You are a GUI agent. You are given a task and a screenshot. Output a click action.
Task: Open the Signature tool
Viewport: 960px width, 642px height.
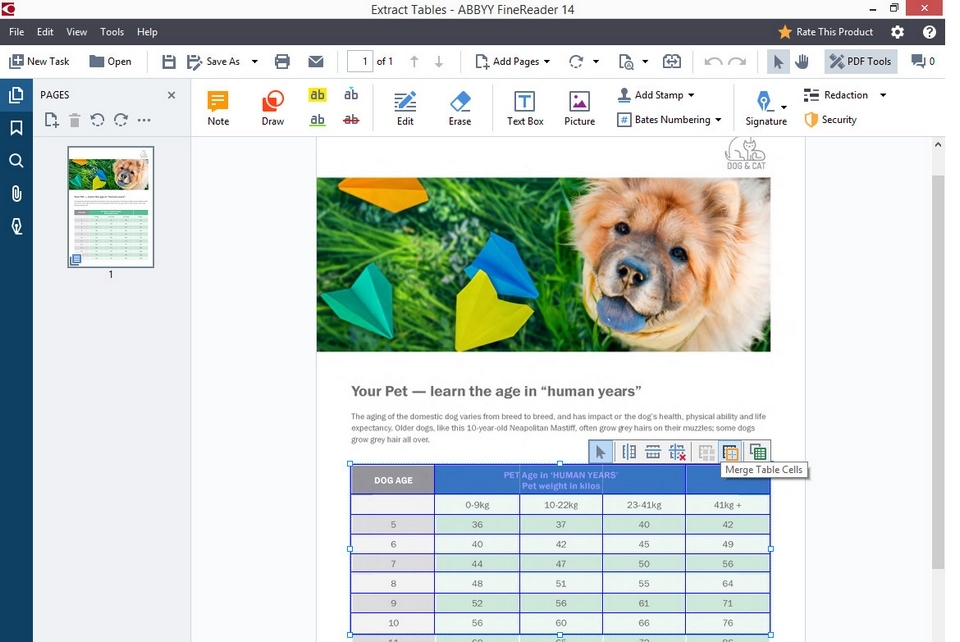pyautogui.click(x=765, y=108)
